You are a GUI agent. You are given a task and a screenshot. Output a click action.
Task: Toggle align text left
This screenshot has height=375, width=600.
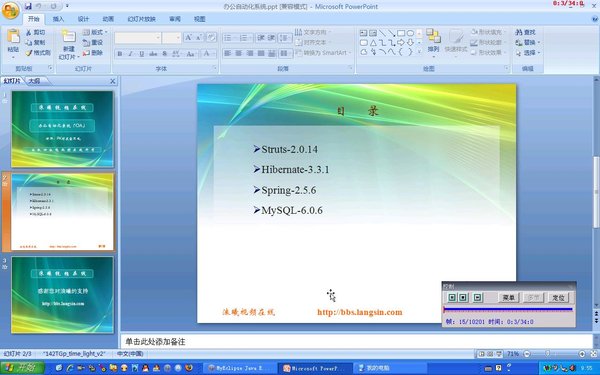[227, 53]
